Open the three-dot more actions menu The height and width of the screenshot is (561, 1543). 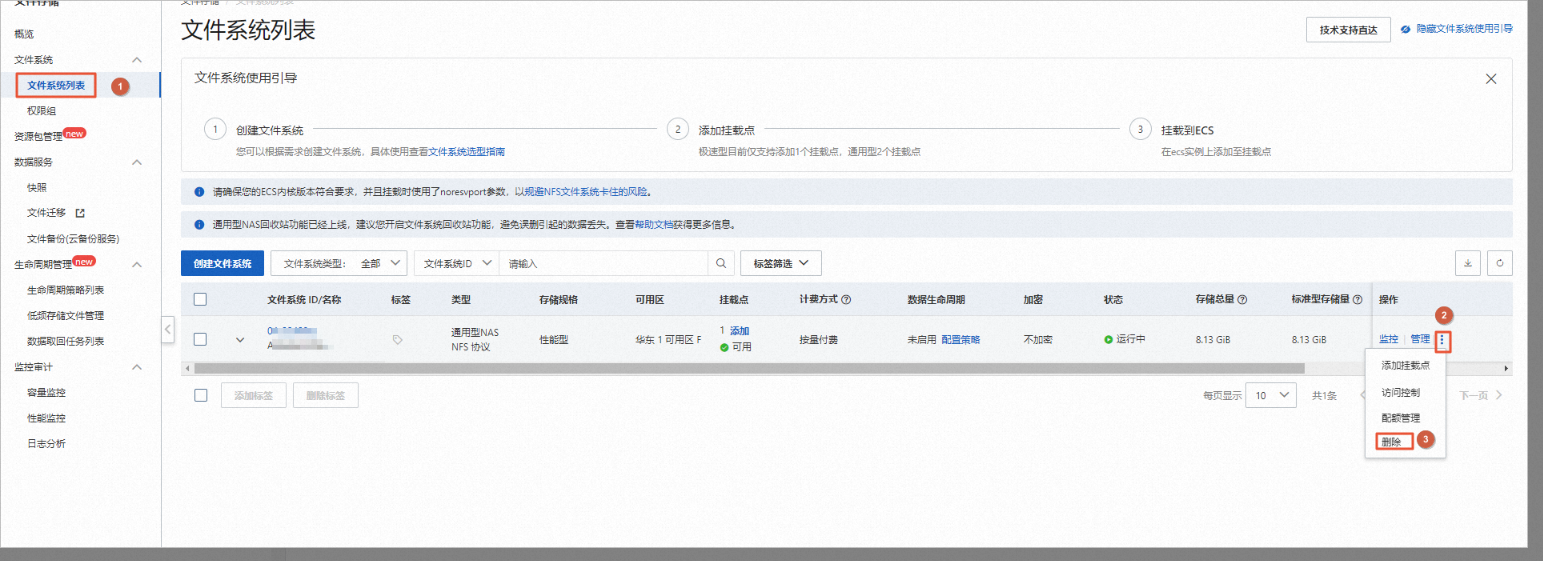(x=1443, y=341)
